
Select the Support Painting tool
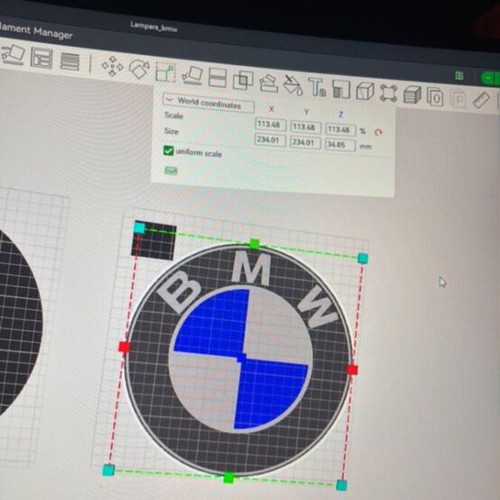pyautogui.click(x=268, y=83)
